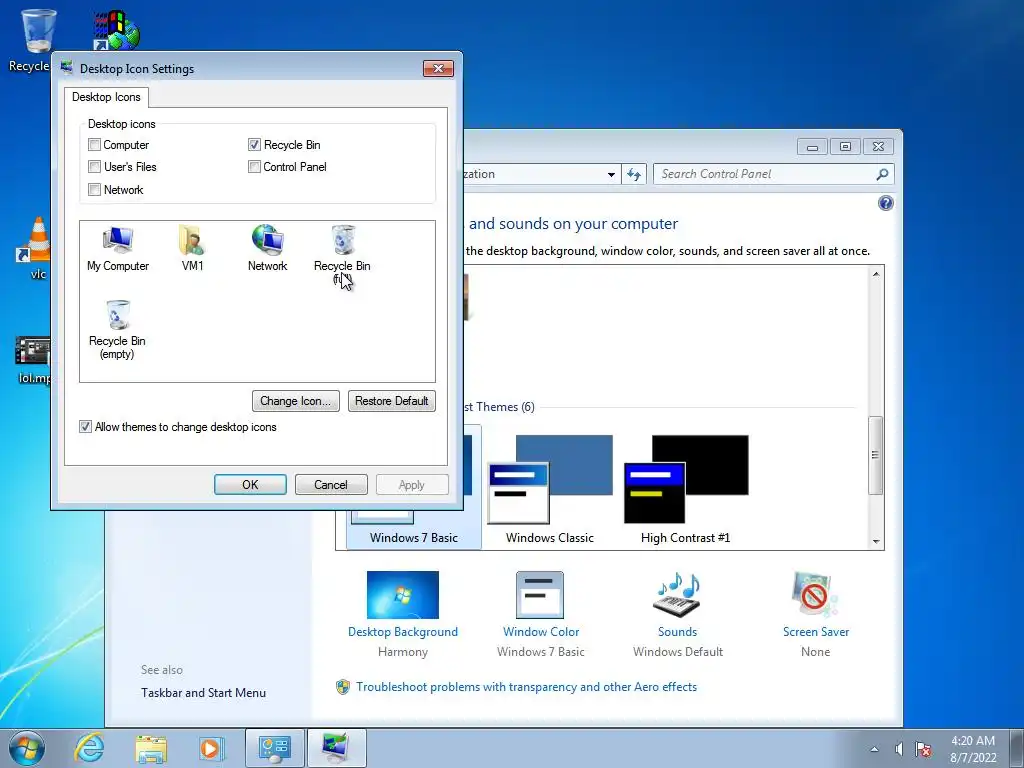Image resolution: width=1024 pixels, height=768 pixels.
Task: Uncheck Allow themes to change desktop icons
Action: [x=85, y=426]
